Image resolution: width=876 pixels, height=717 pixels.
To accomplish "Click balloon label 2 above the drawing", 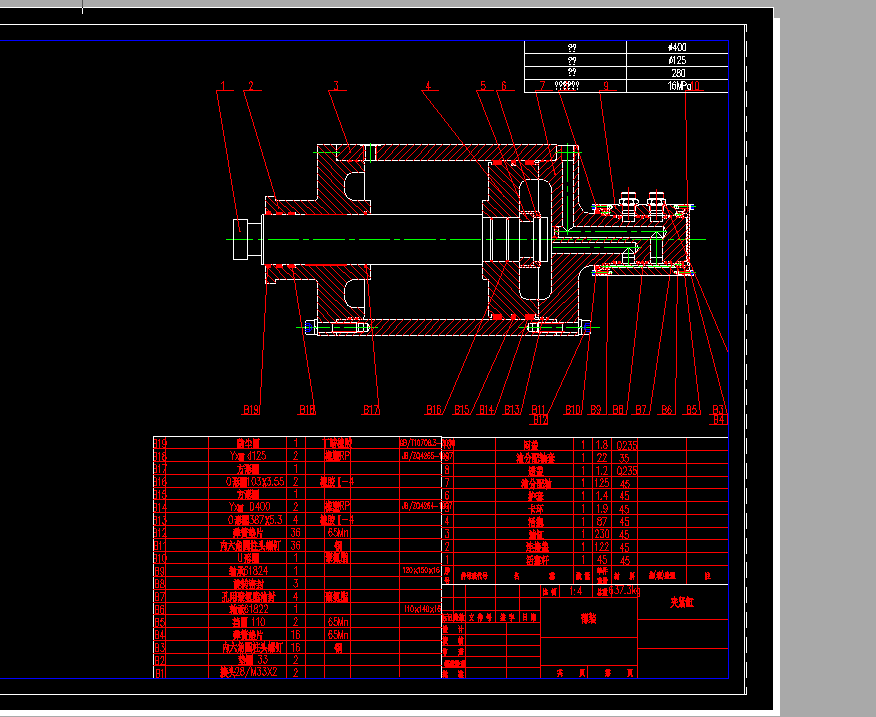I will tap(251, 86).
